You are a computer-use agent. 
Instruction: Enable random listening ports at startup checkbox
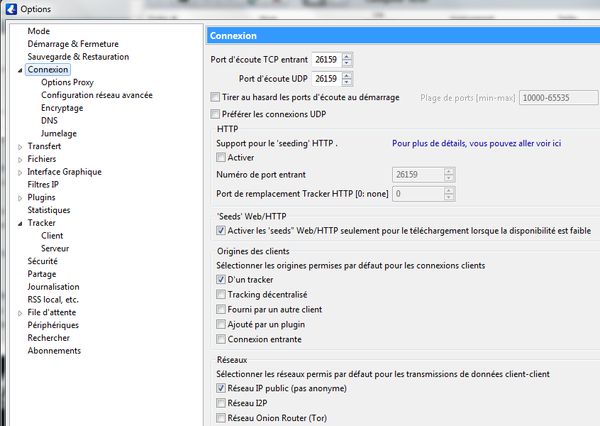coord(215,97)
